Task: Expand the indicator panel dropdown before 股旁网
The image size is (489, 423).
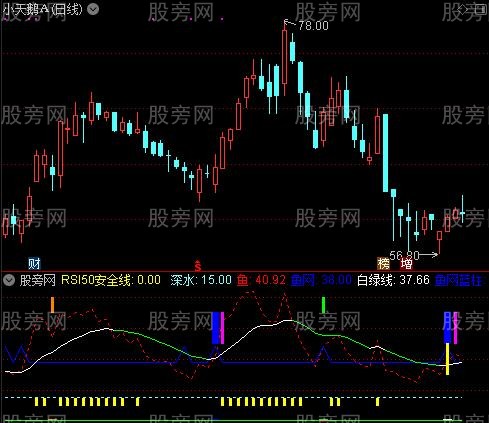Action: point(9,280)
